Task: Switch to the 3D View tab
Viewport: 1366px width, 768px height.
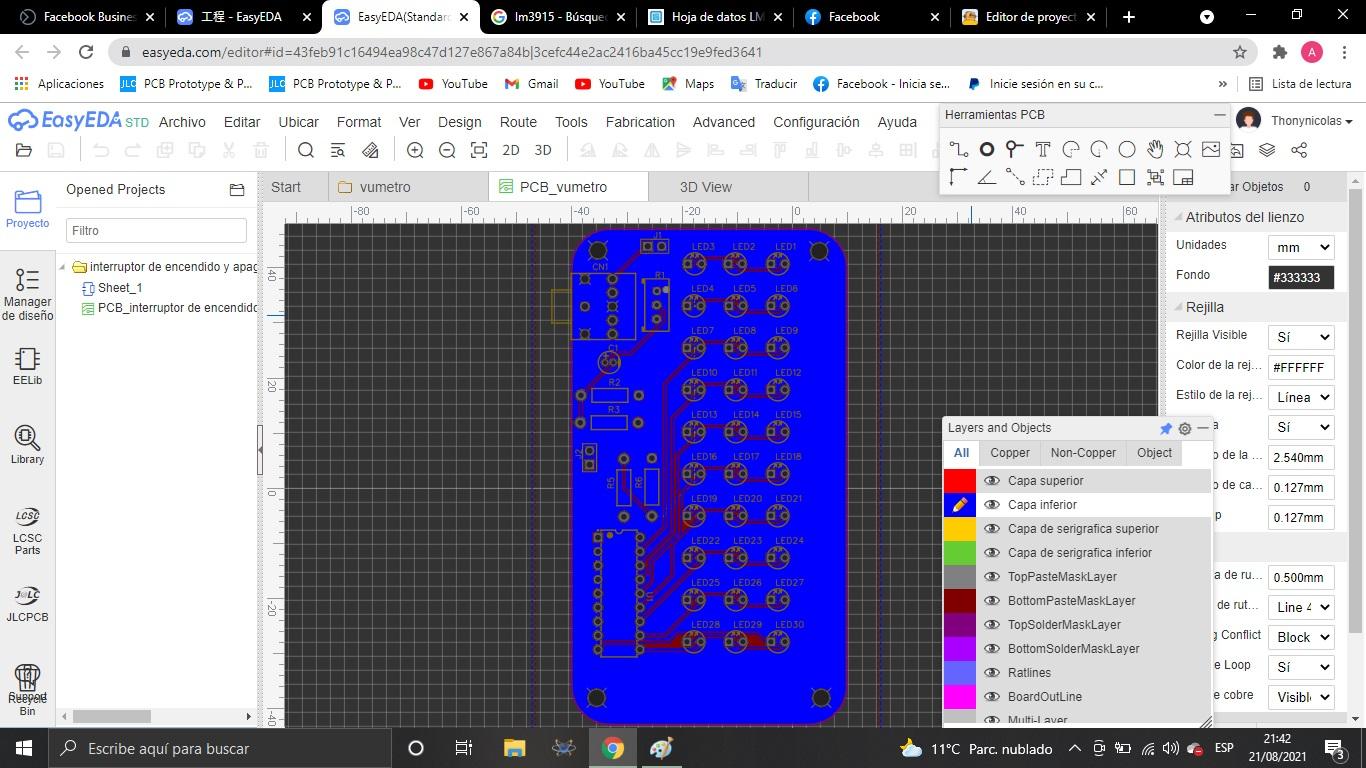Action: point(706,187)
